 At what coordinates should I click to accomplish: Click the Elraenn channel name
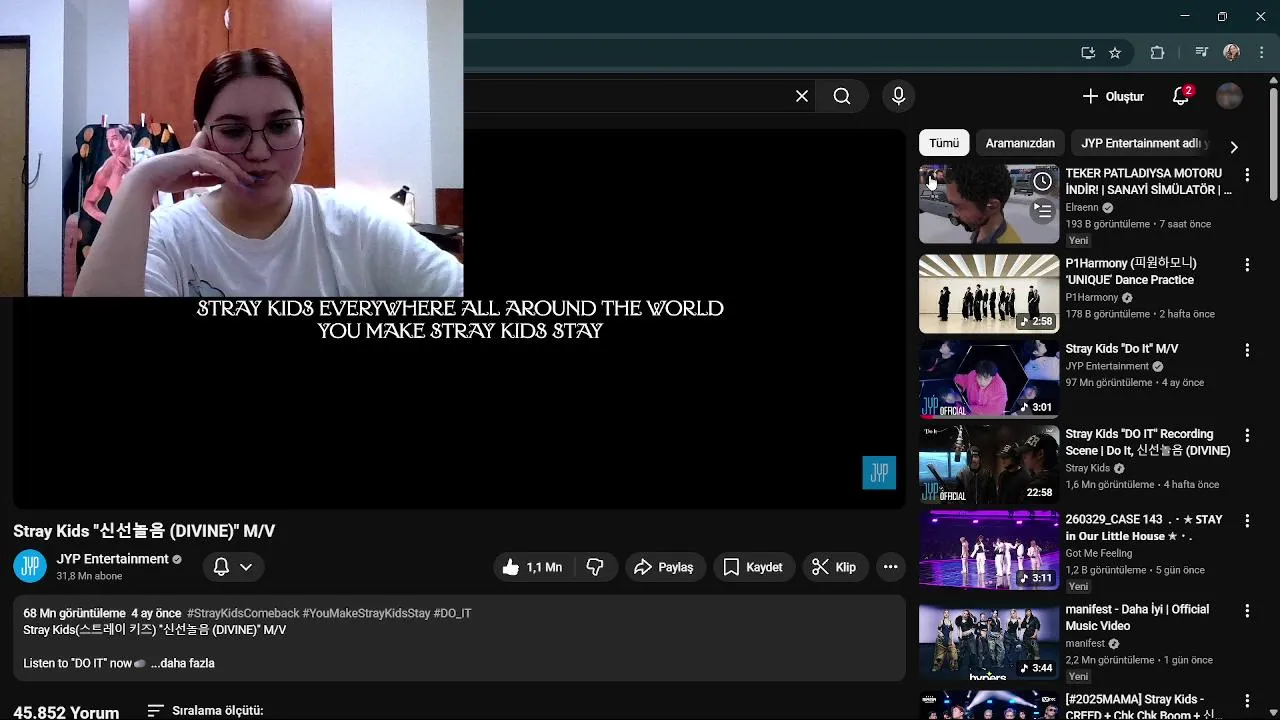click(x=1082, y=208)
